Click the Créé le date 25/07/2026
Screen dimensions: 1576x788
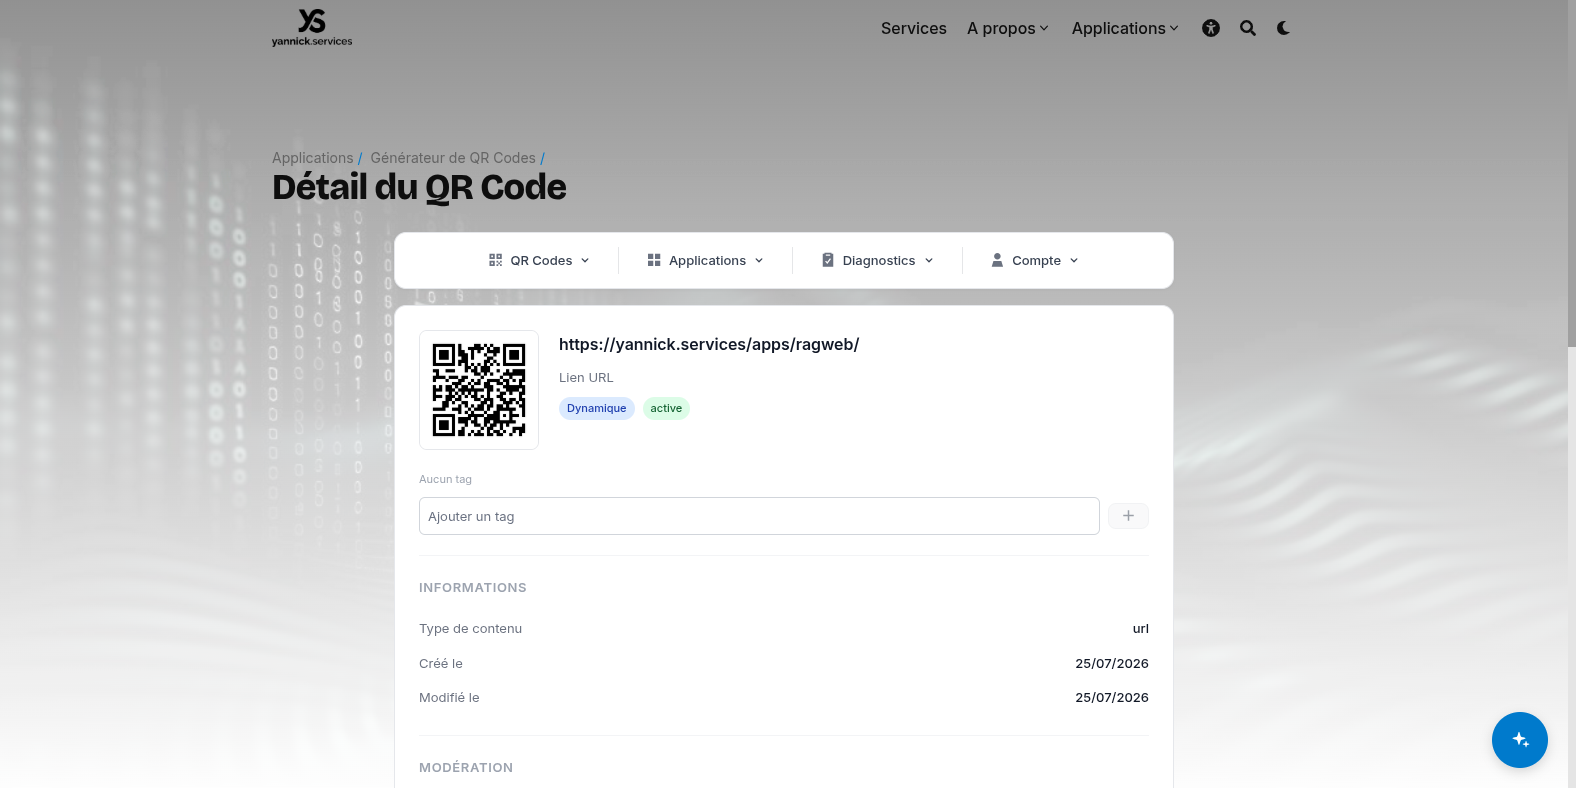pyautogui.click(x=1112, y=664)
